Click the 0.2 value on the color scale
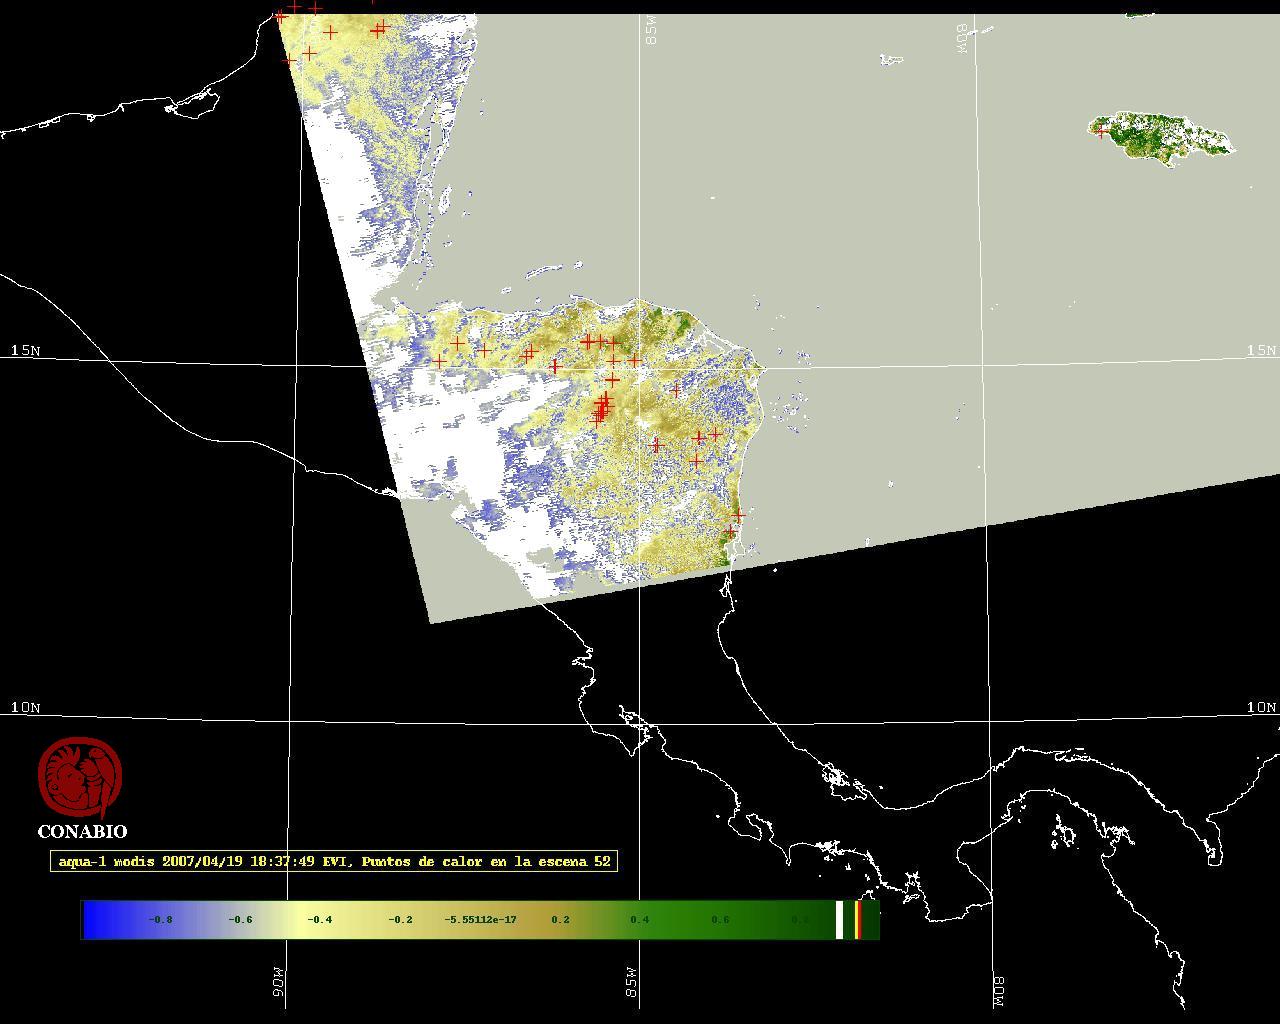Image resolution: width=1280 pixels, height=1024 pixels. (560, 920)
